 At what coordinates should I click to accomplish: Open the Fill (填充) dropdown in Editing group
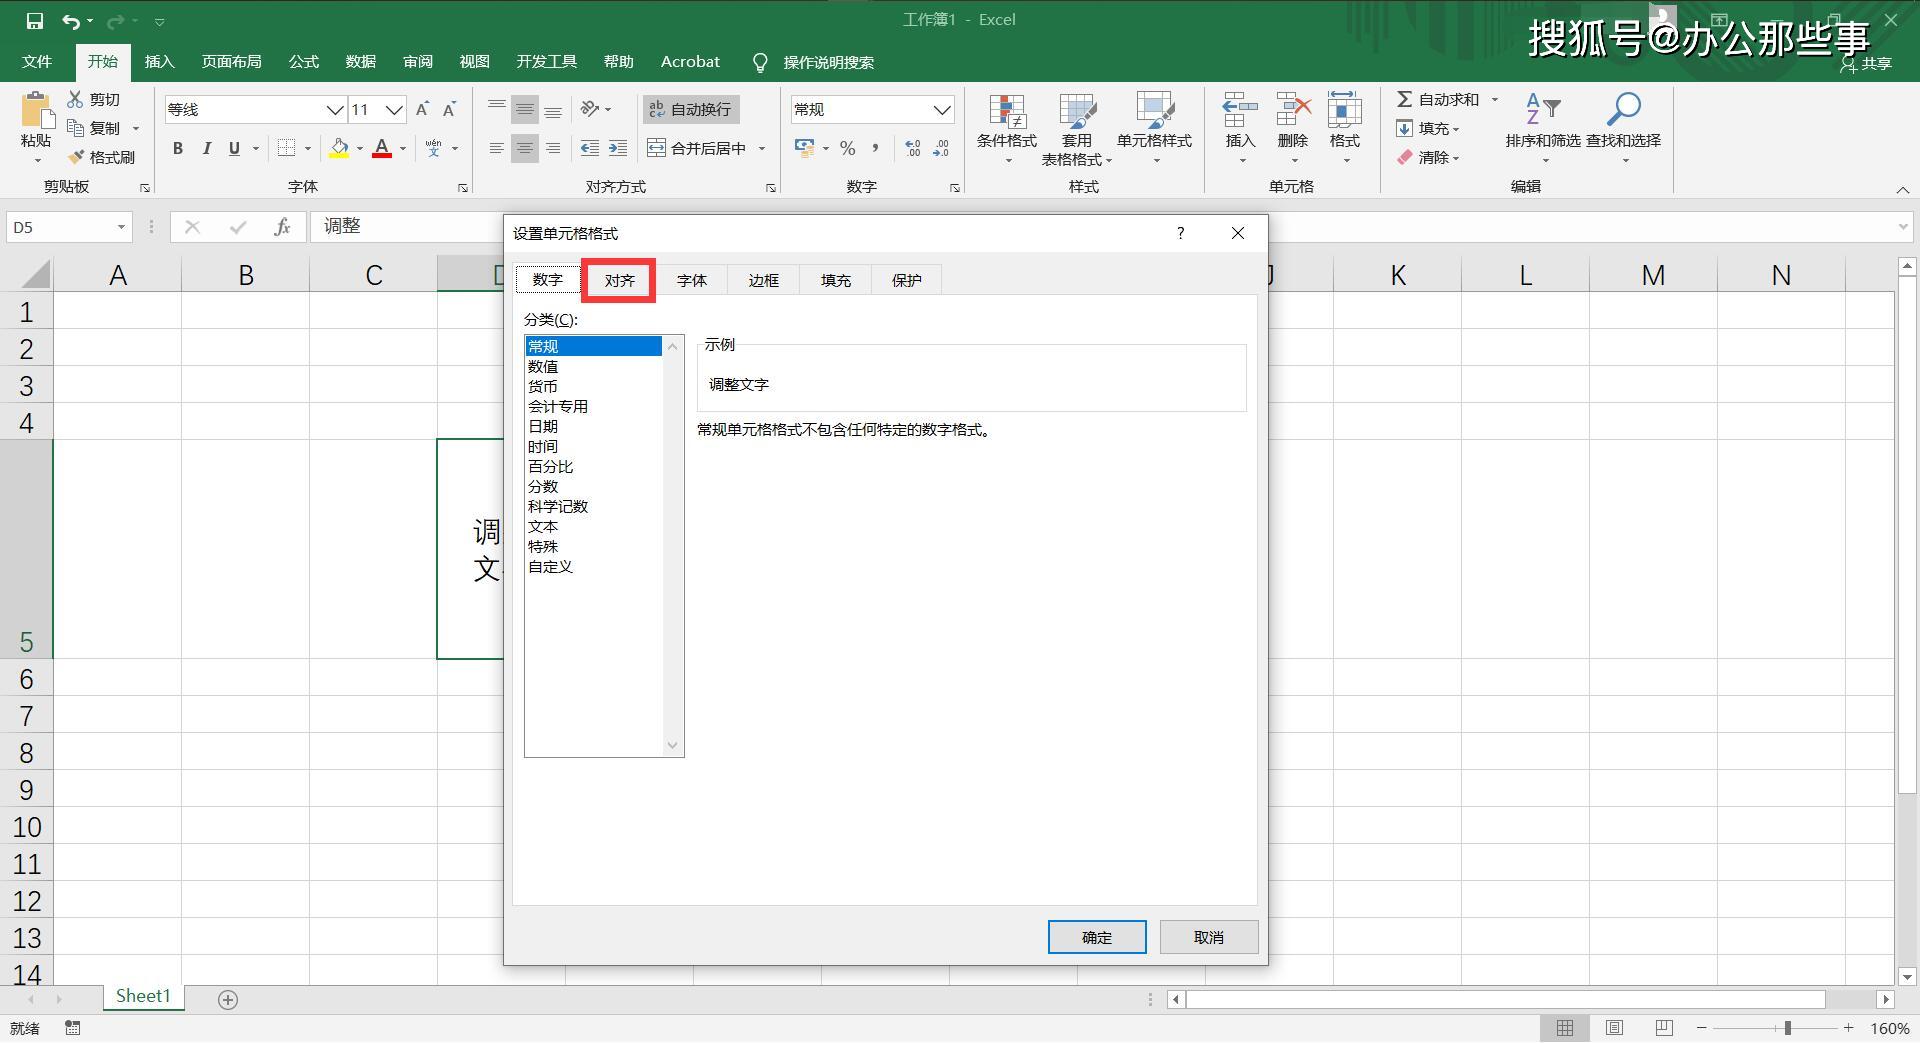(1428, 128)
